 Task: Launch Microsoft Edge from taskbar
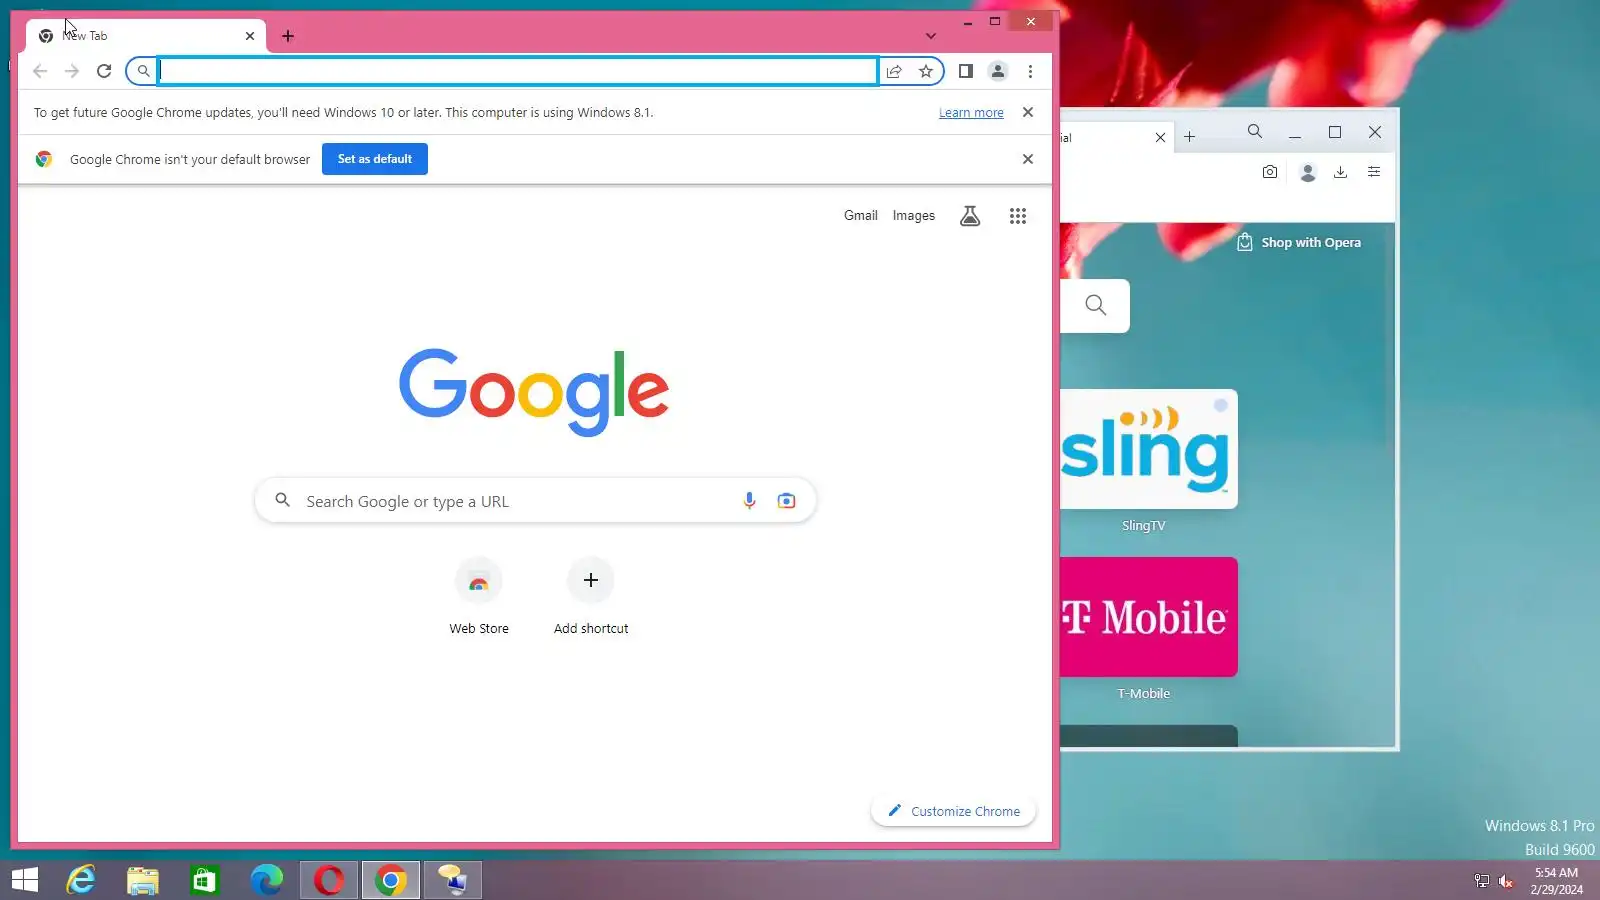267,880
